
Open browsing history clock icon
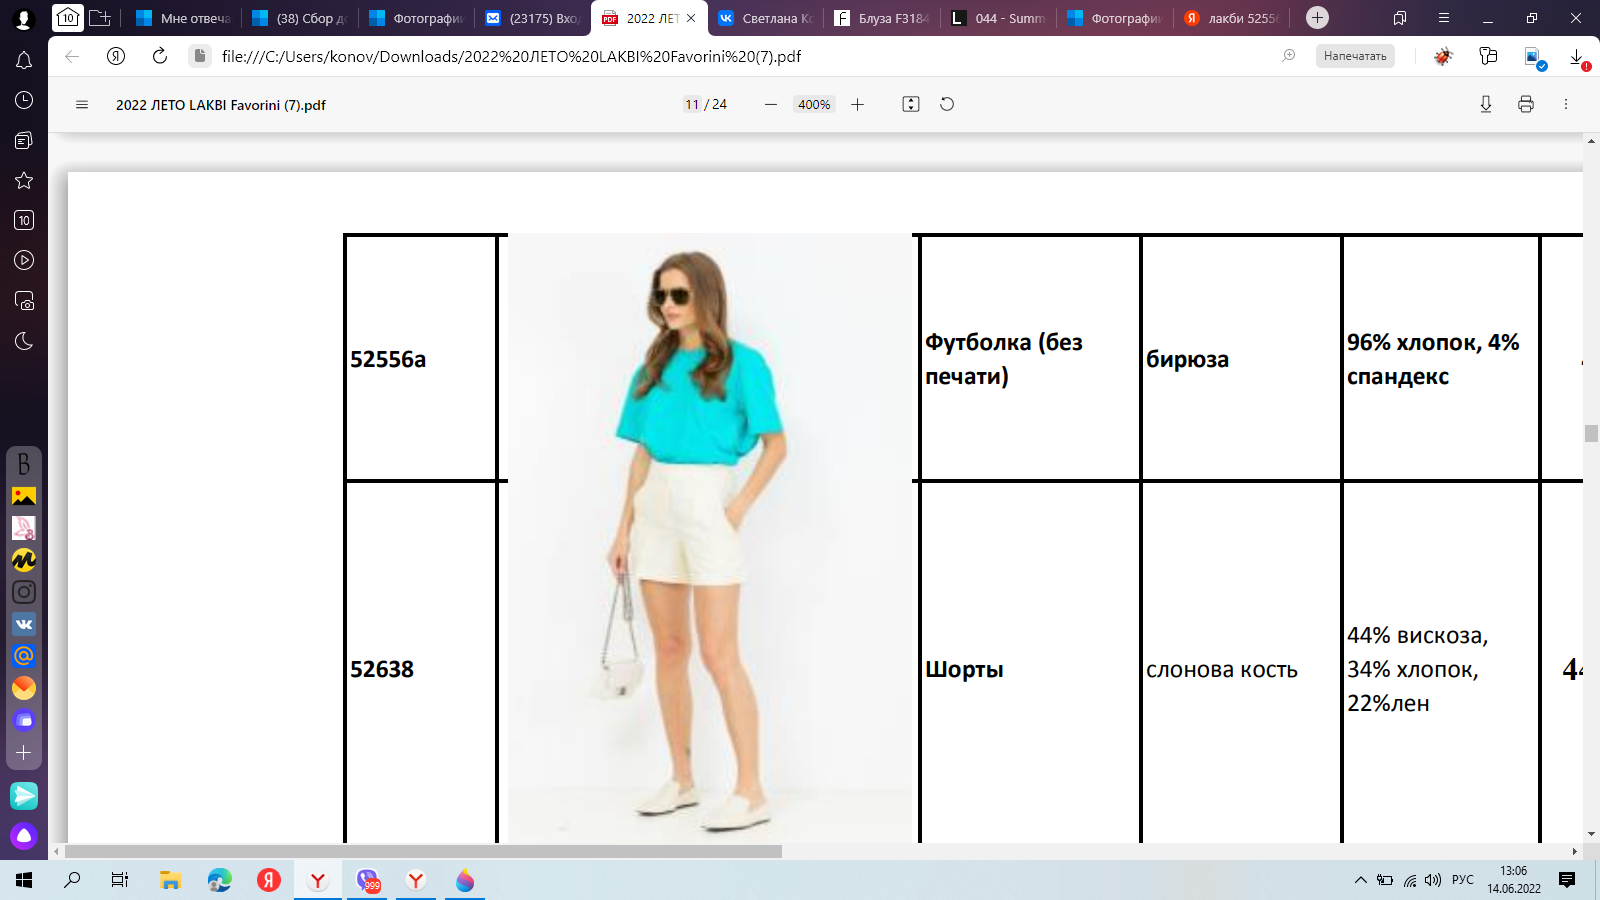pos(24,100)
